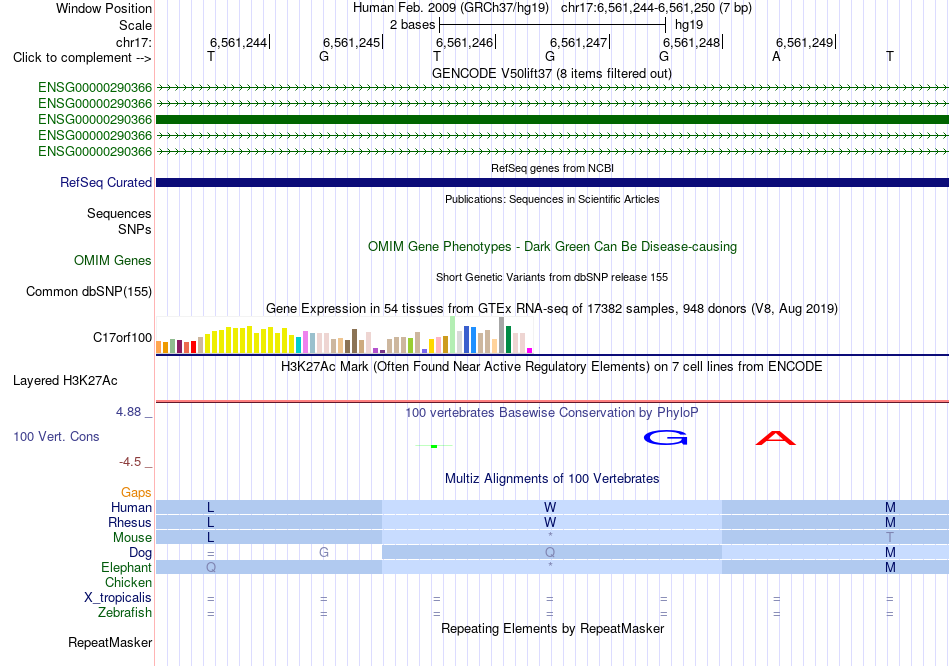Click the Sequences track label
Image resolution: width=950 pixels, height=666 pixels.
(119, 213)
